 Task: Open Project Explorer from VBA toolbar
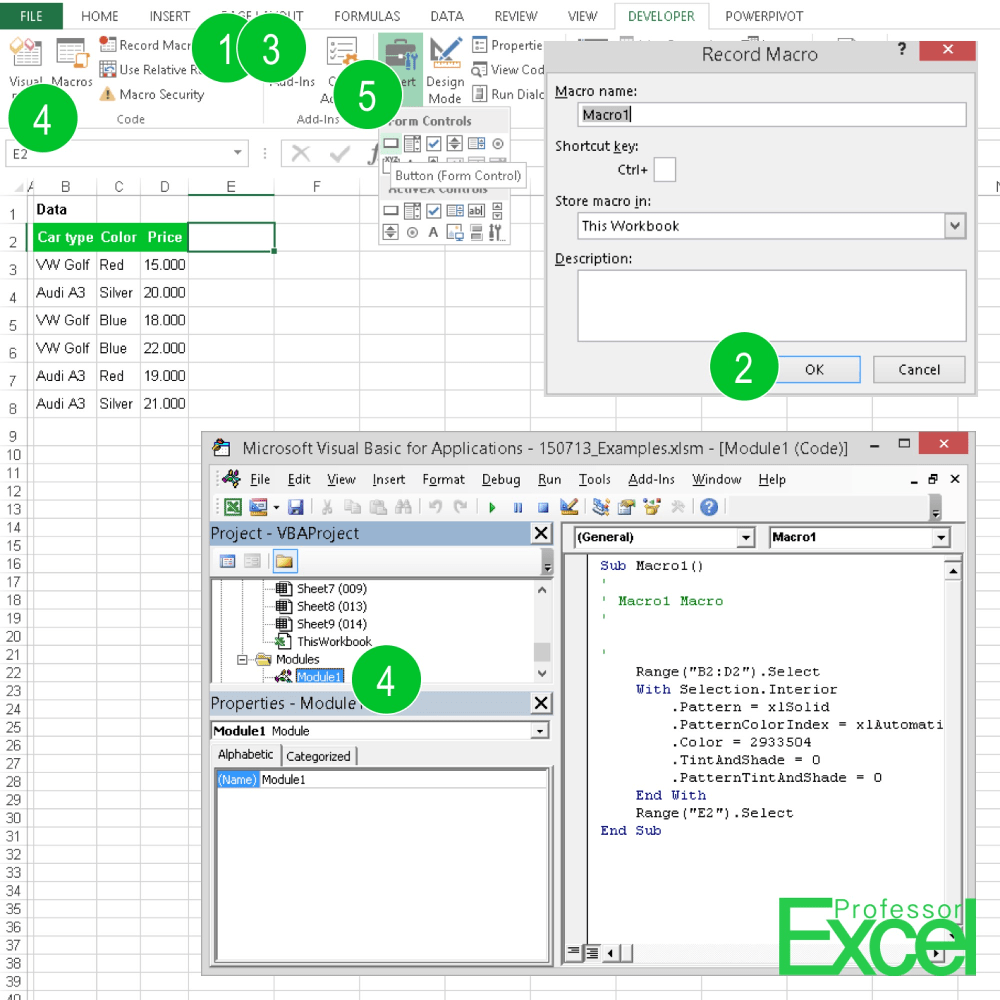(x=601, y=507)
